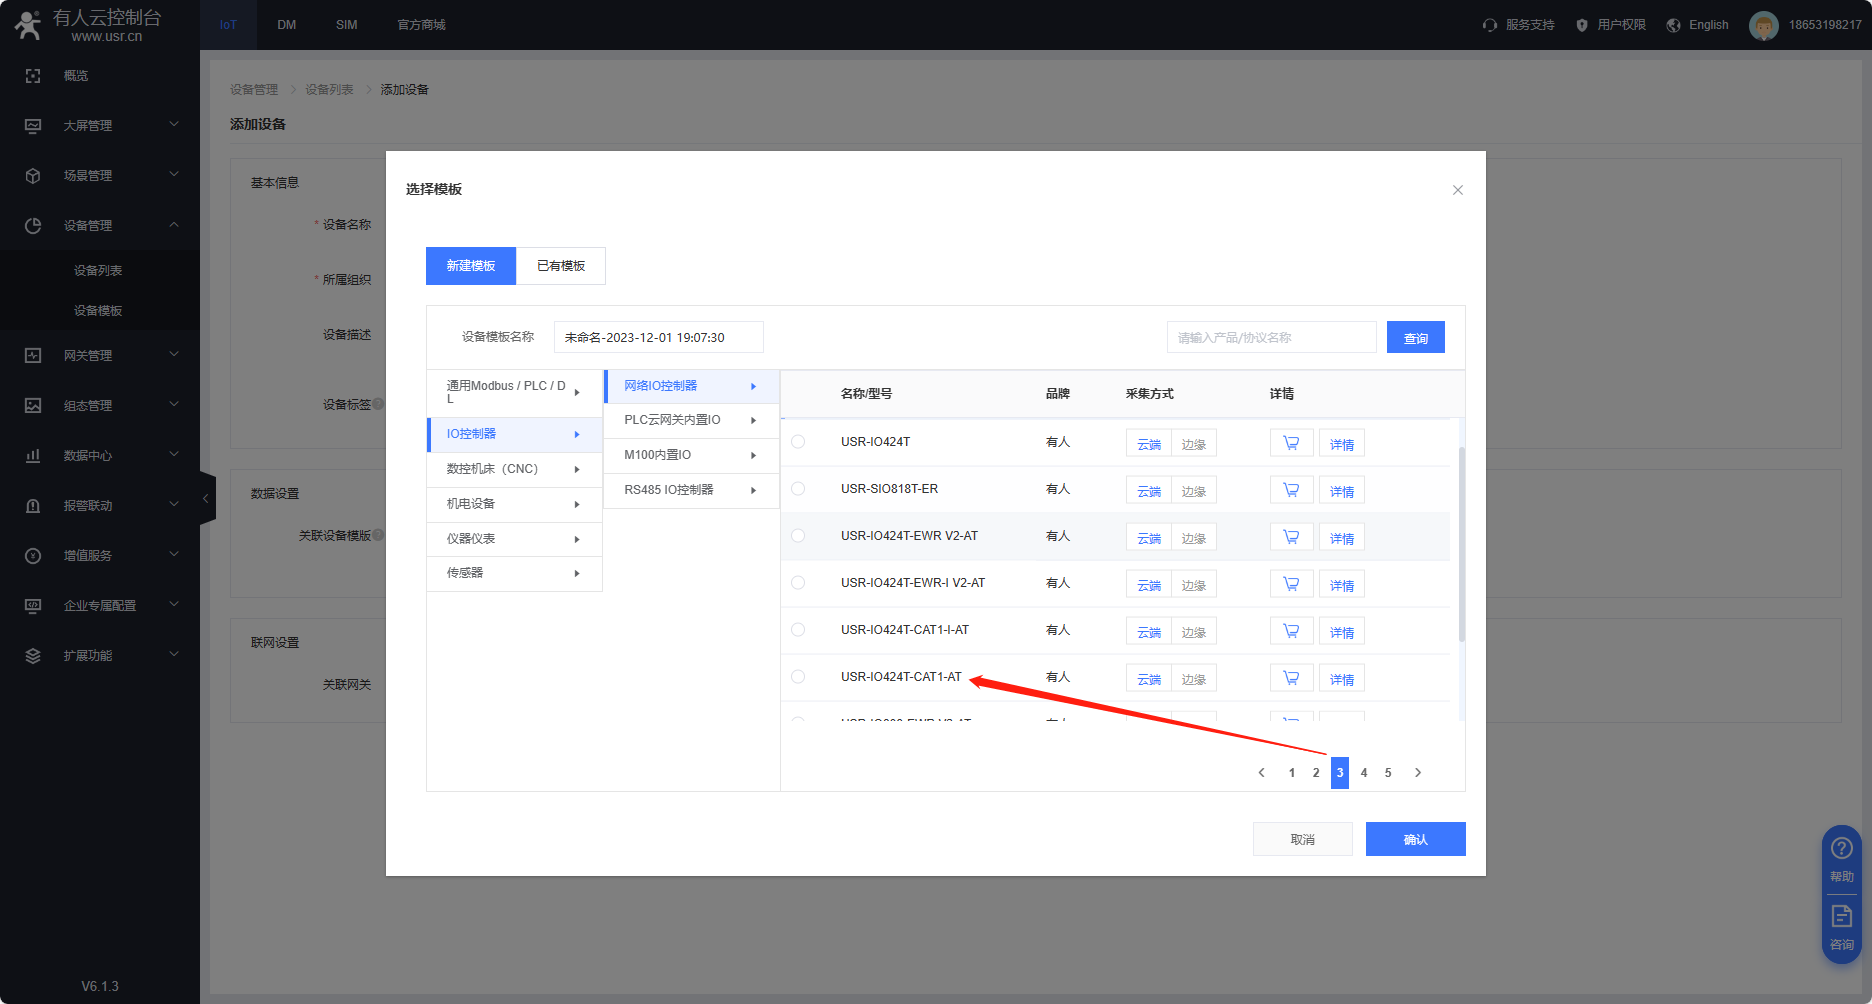Expand RS485 IO控制器 subcategory
This screenshot has width=1872, height=1004.
(x=691, y=490)
